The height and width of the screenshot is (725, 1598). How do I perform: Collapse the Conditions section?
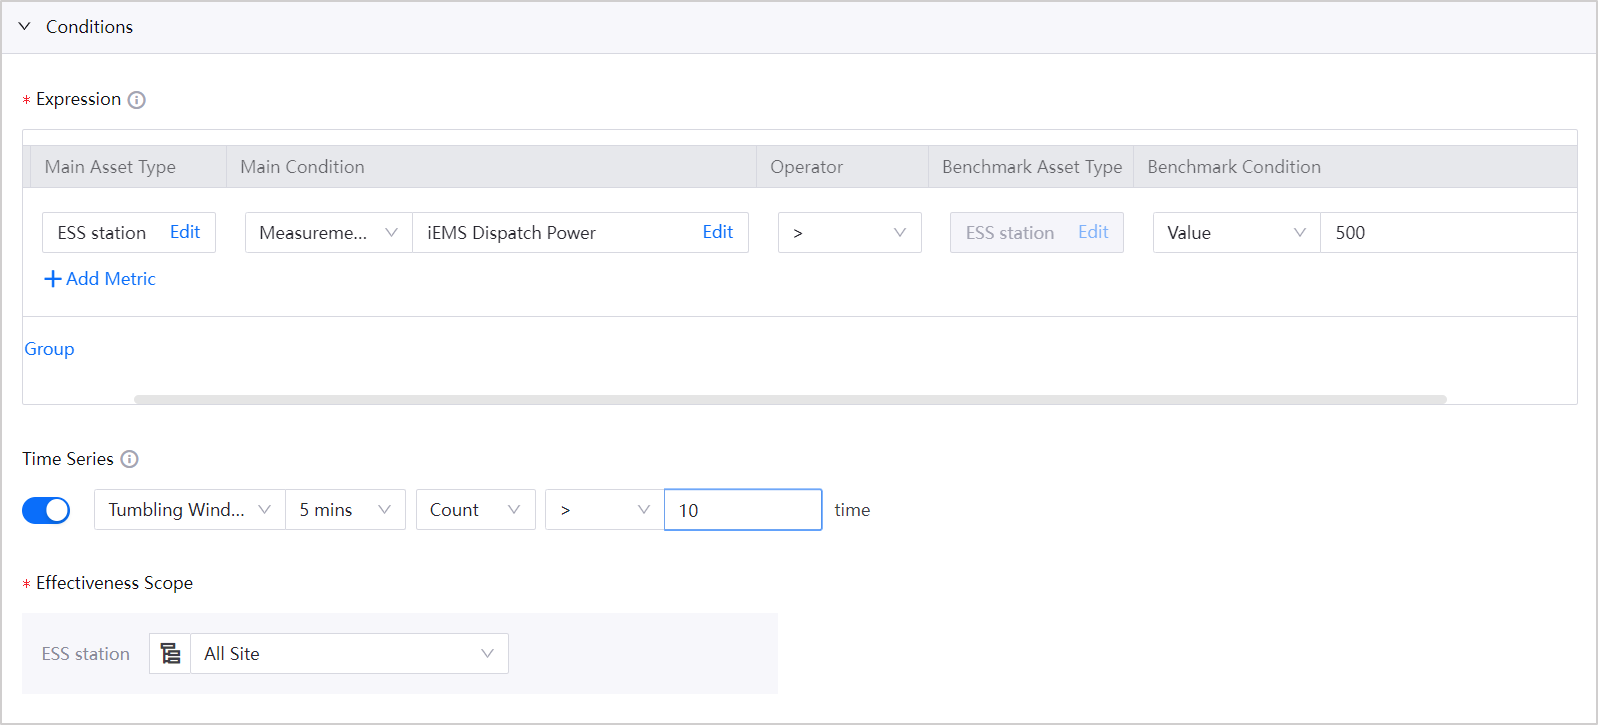[x=25, y=27]
